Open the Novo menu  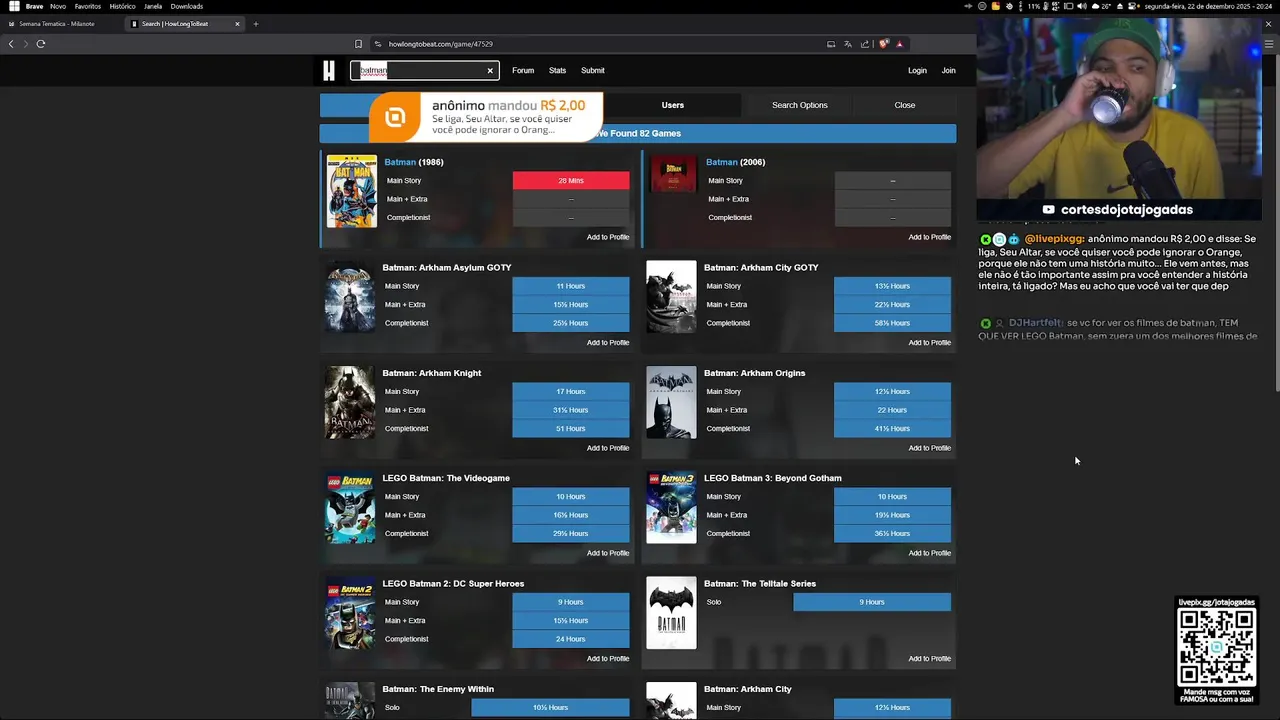coord(58,6)
